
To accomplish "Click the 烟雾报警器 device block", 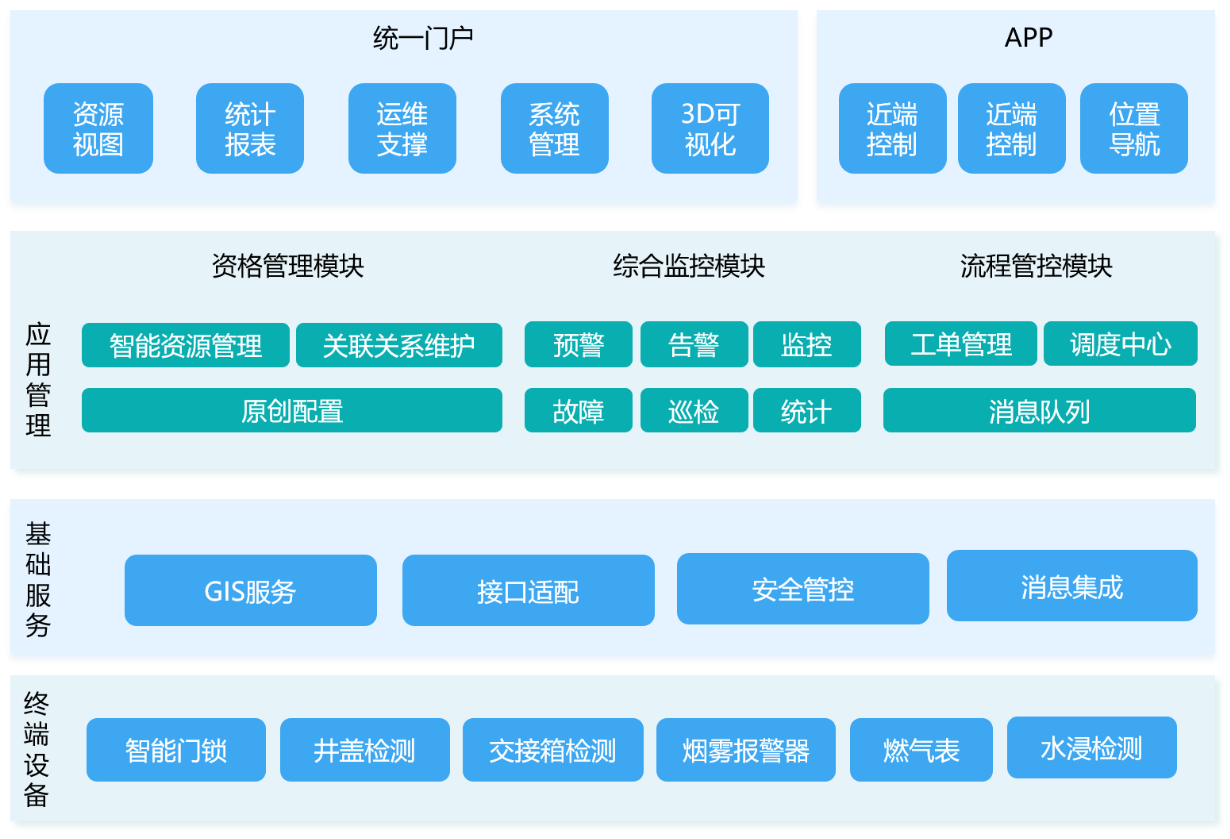I will point(746,750).
